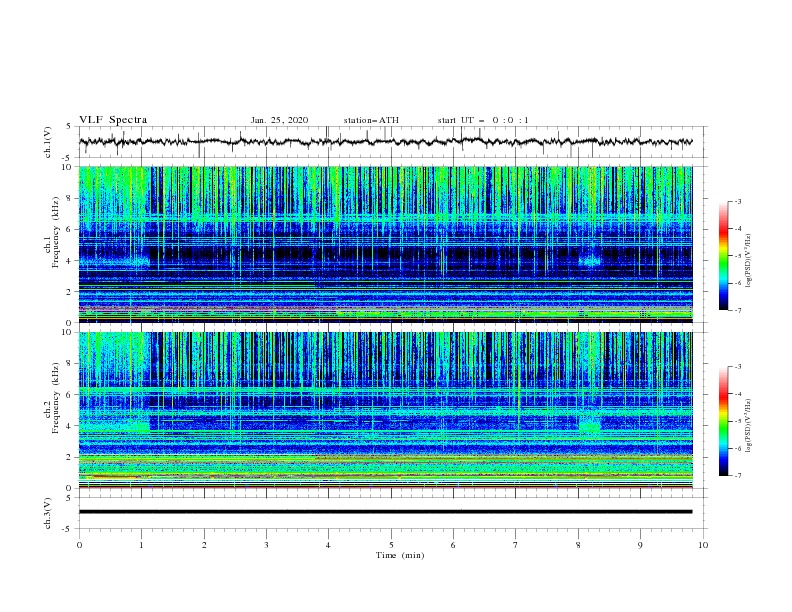
Task: Click the "-3" tick on the ch.2 colorbar
Action: [x=737, y=367]
